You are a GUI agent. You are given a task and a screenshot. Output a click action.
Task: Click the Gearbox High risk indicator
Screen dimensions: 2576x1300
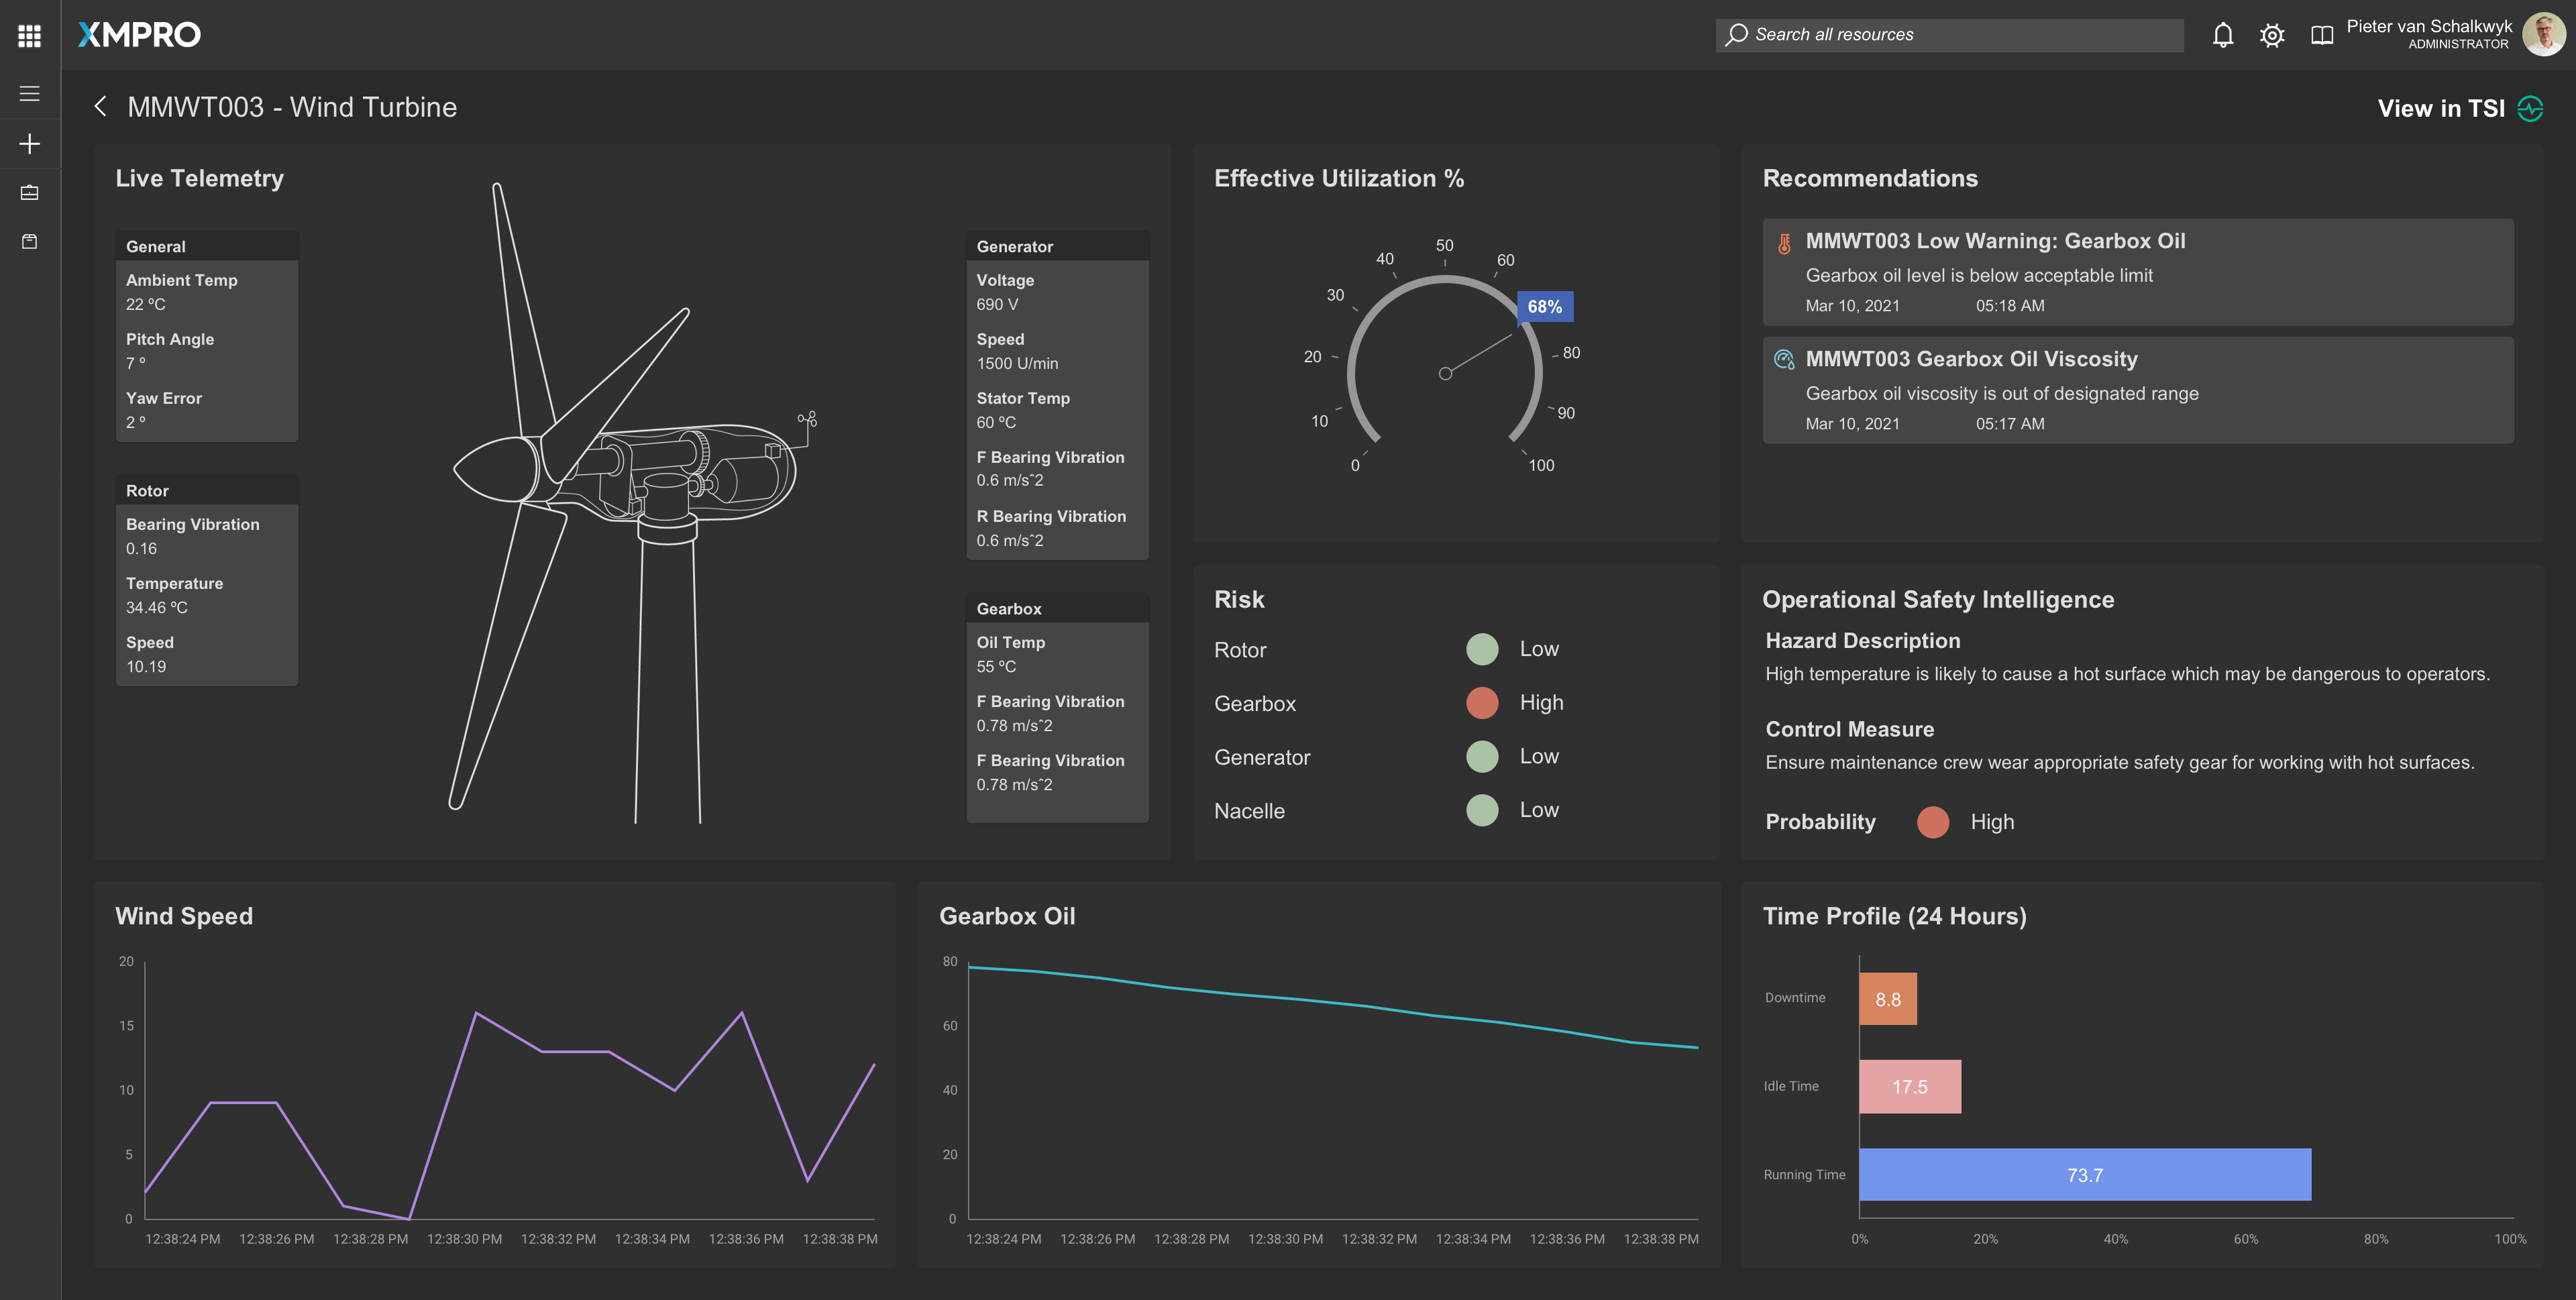1482,703
